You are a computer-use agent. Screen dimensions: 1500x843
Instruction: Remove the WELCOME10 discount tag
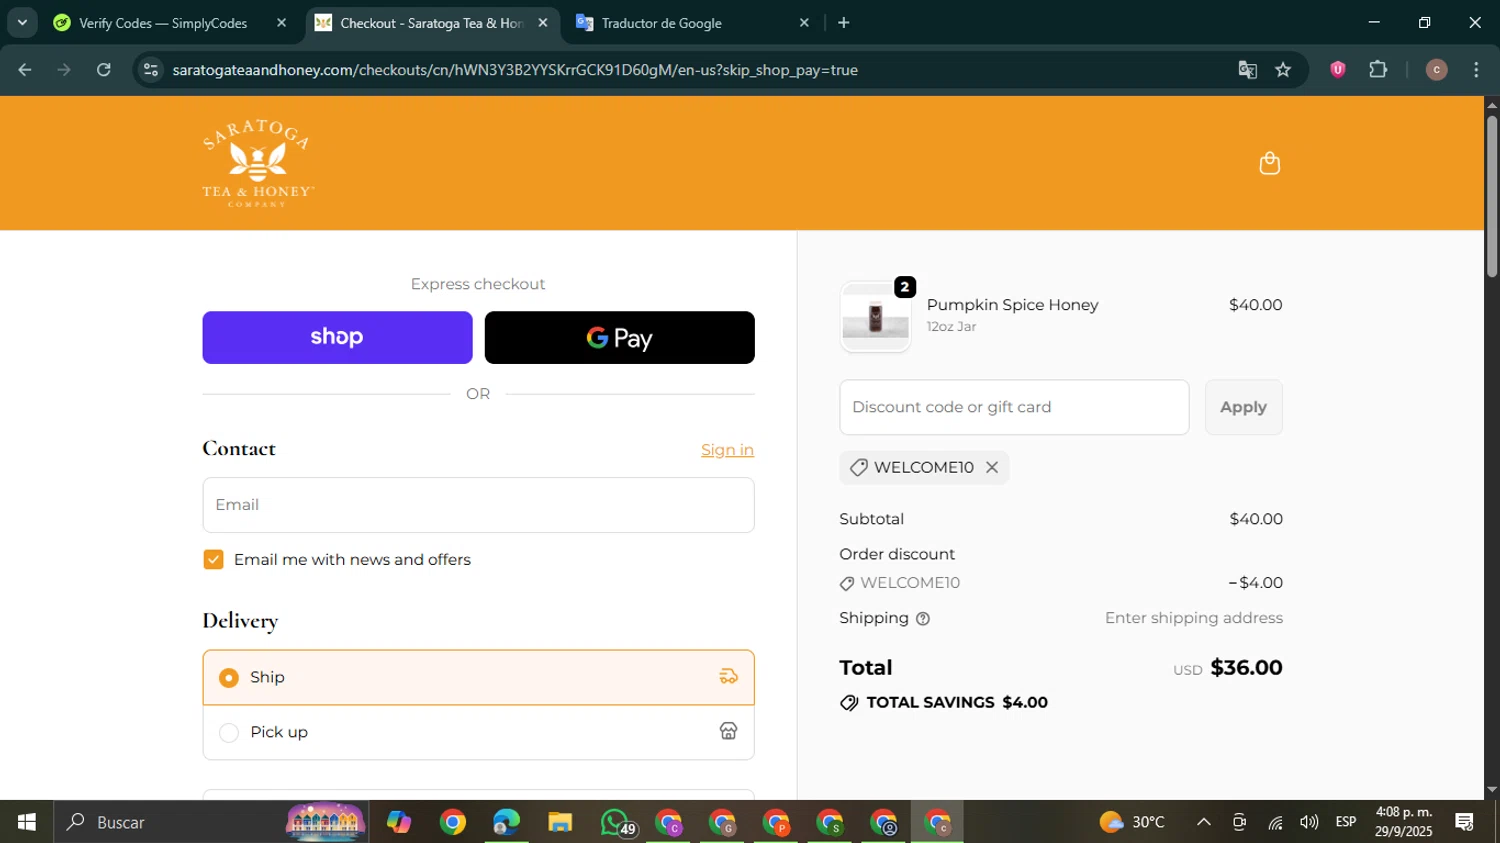click(x=992, y=467)
